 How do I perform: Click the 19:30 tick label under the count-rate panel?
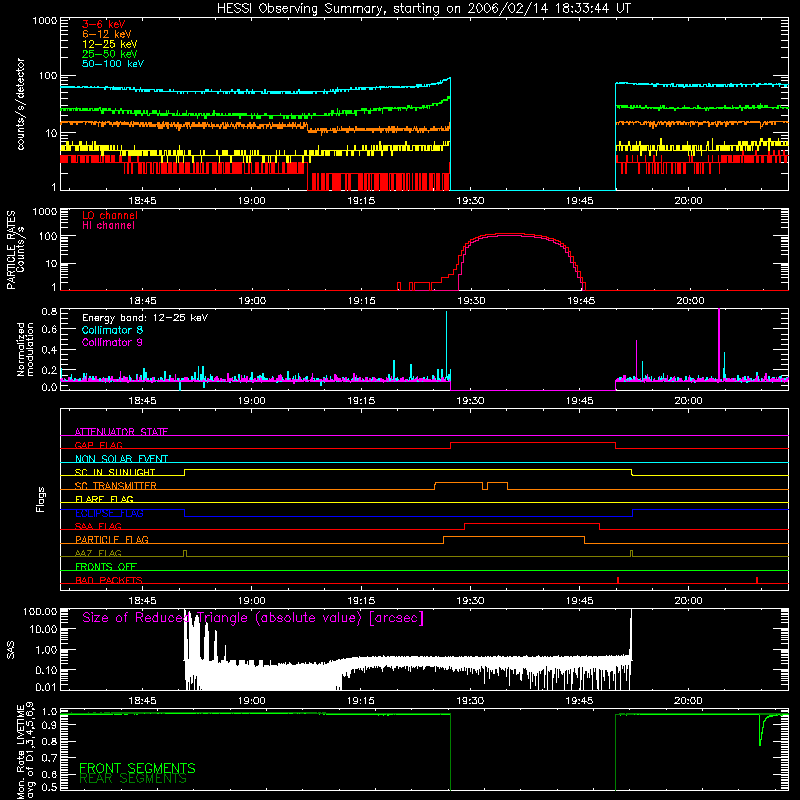[x=470, y=201]
